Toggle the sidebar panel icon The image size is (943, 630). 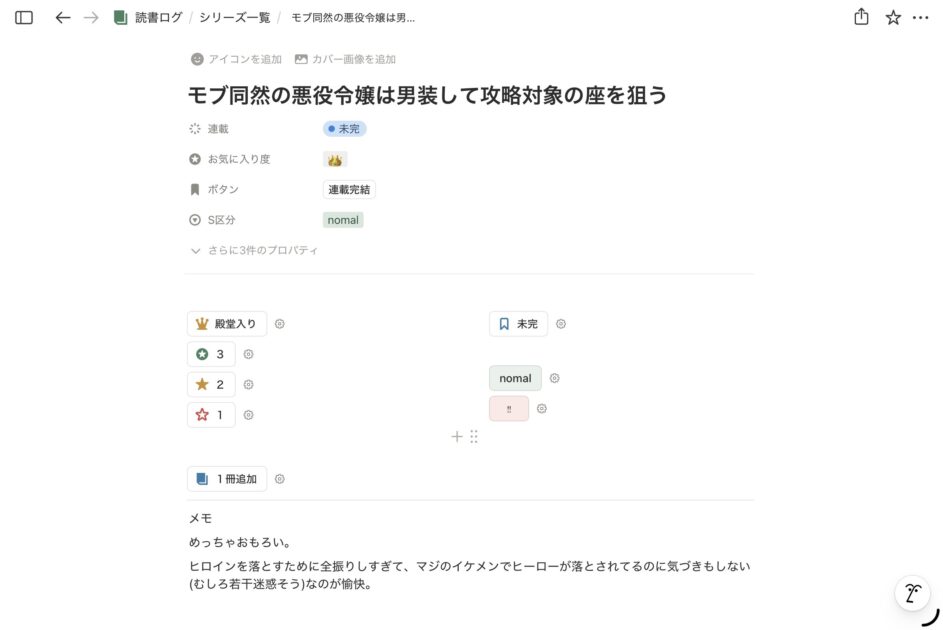pos(24,18)
